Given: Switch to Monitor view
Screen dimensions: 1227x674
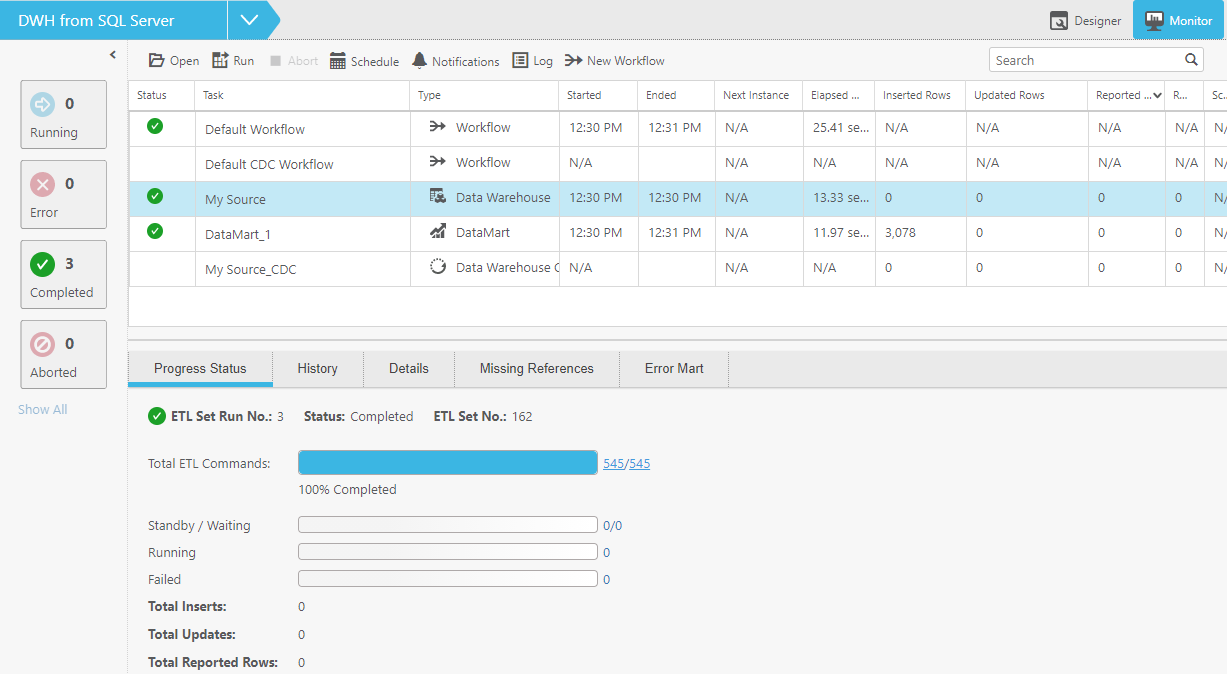Looking at the screenshot, I should click(x=1178, y=20).
